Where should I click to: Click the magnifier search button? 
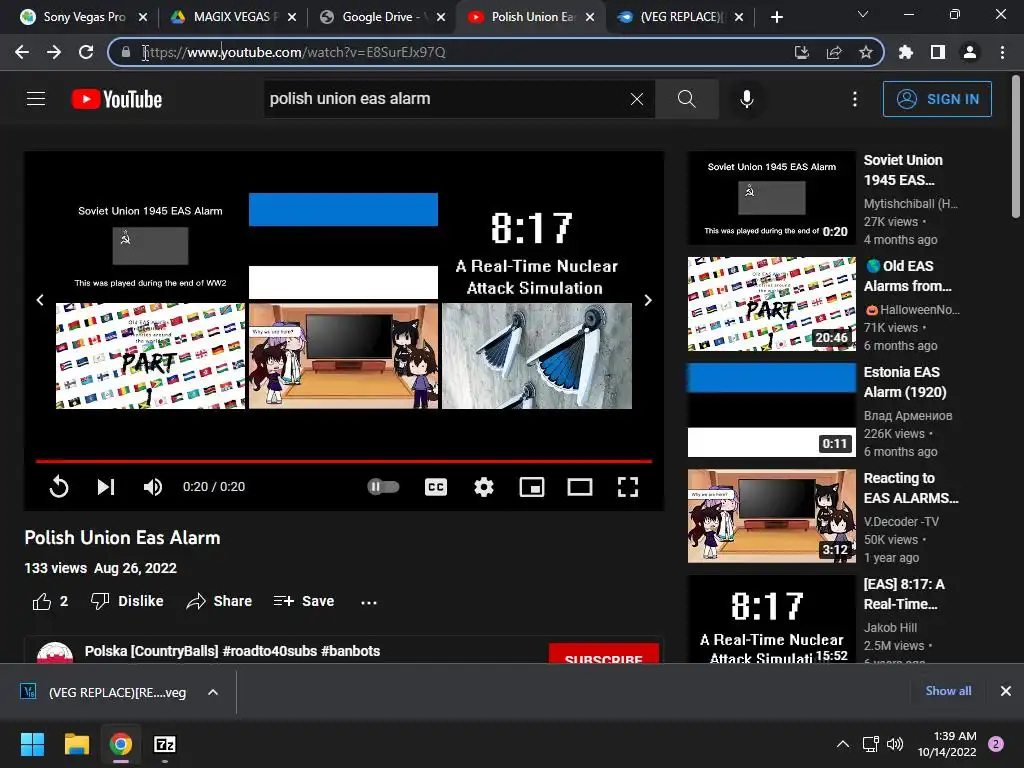pyautogui.click(x=686, y=99)
